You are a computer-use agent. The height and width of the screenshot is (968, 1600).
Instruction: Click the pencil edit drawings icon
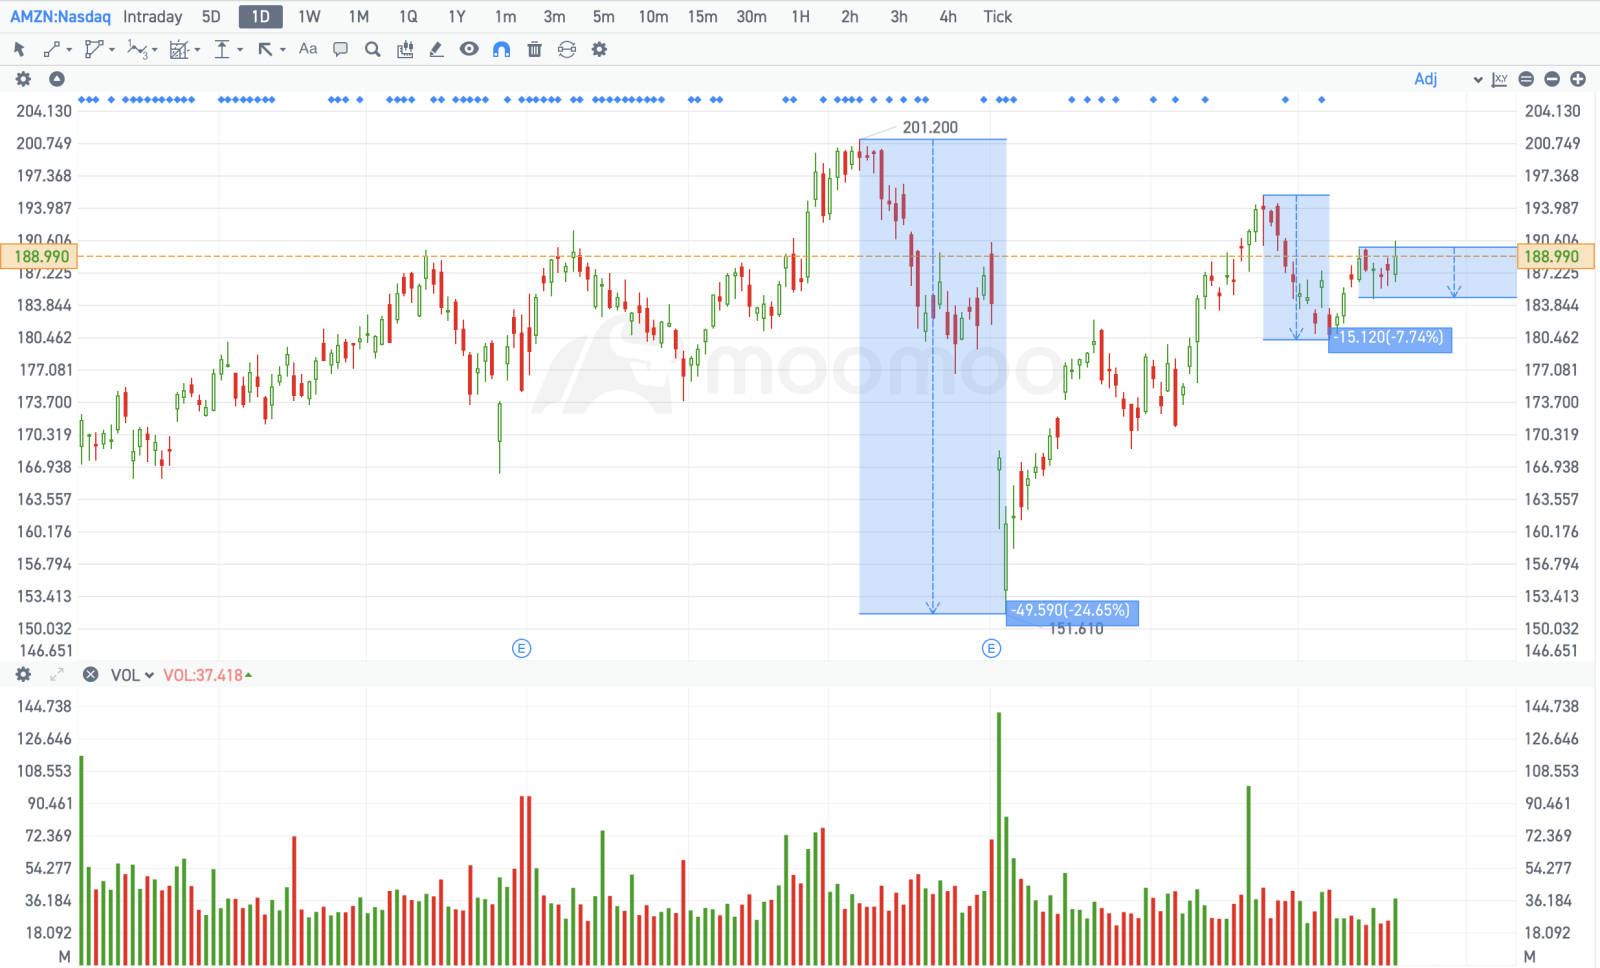436,49
